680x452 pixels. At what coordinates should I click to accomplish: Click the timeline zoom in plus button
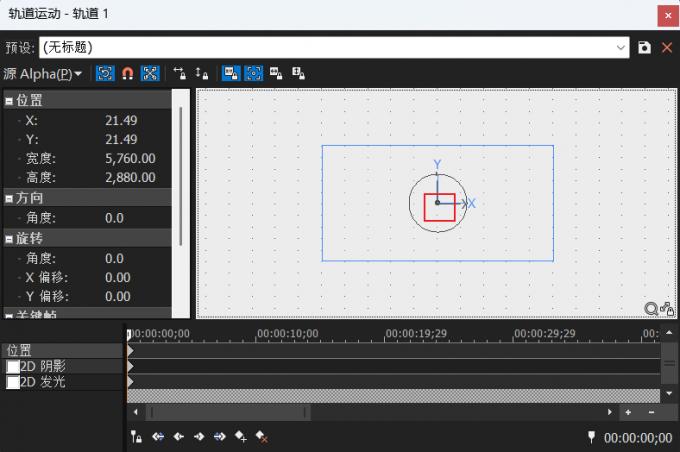point(628,412)
